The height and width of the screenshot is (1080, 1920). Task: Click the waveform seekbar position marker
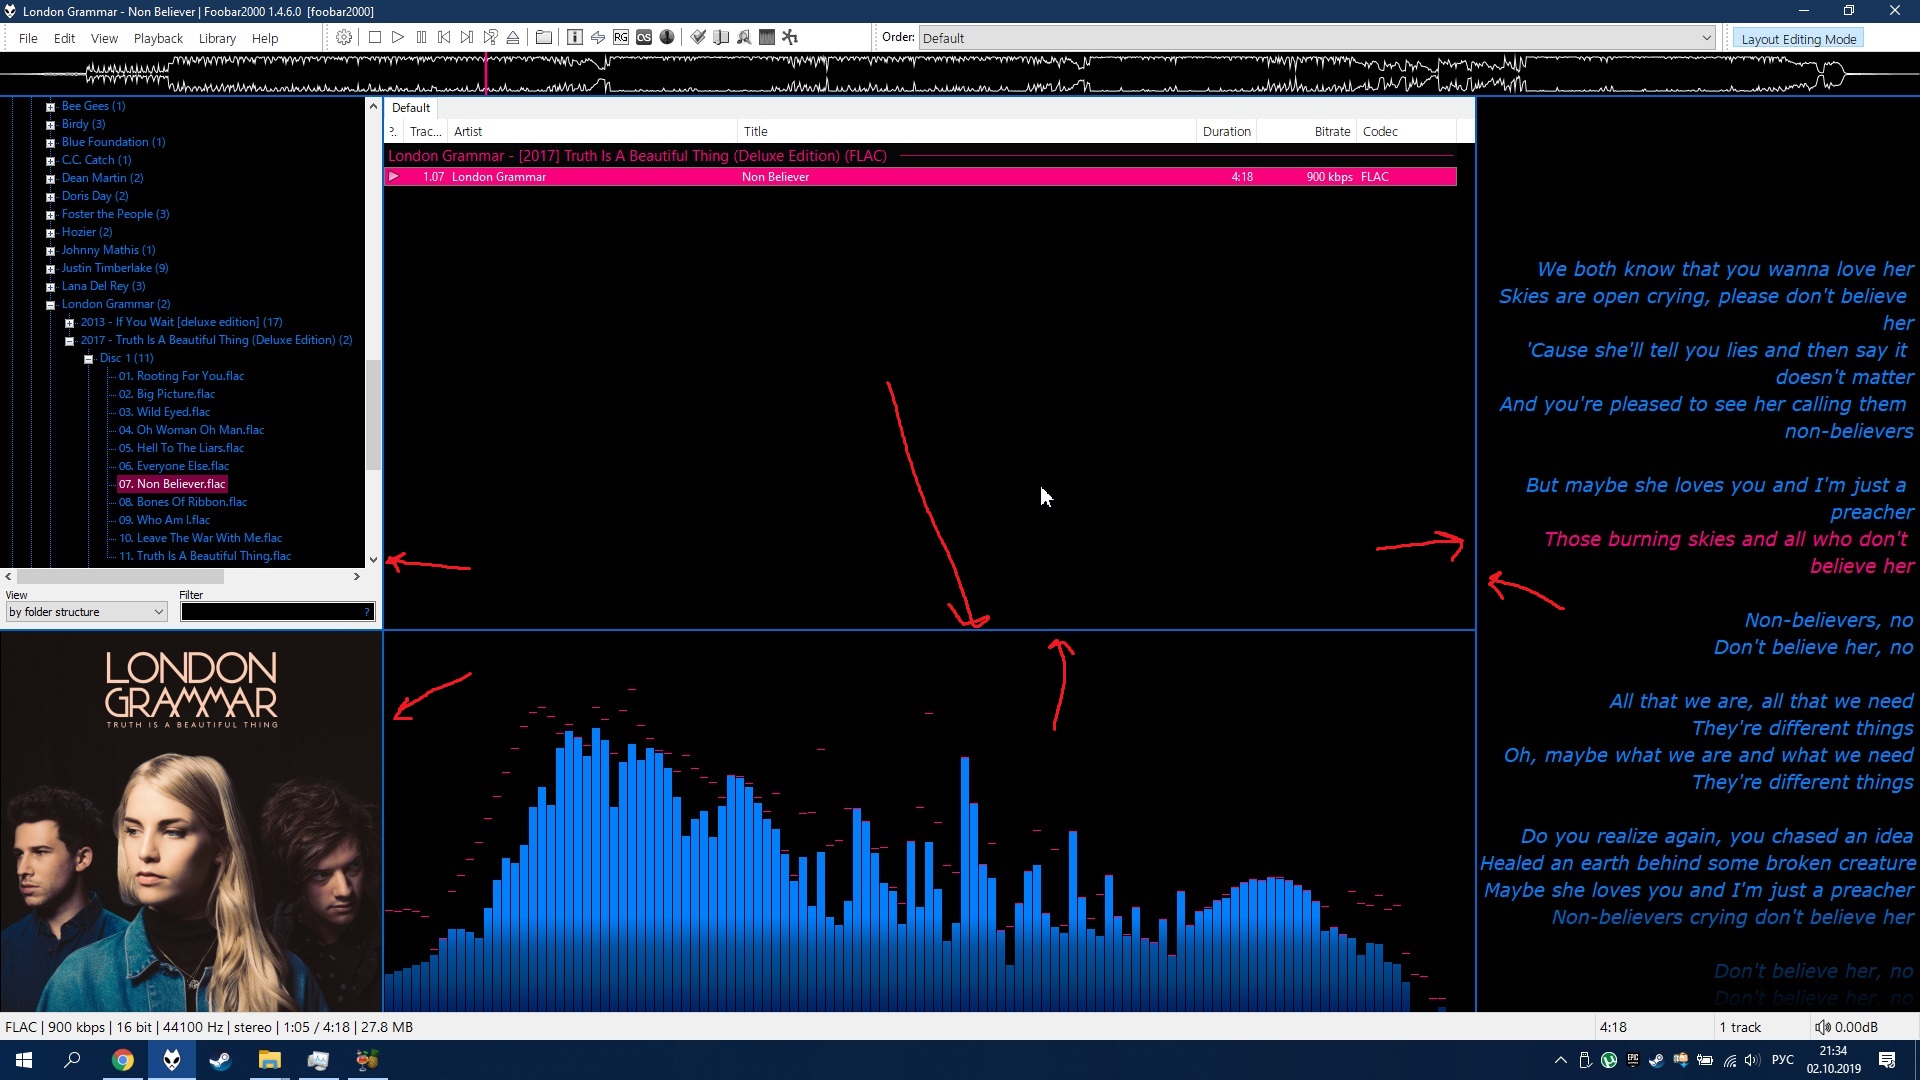point(486,74)
